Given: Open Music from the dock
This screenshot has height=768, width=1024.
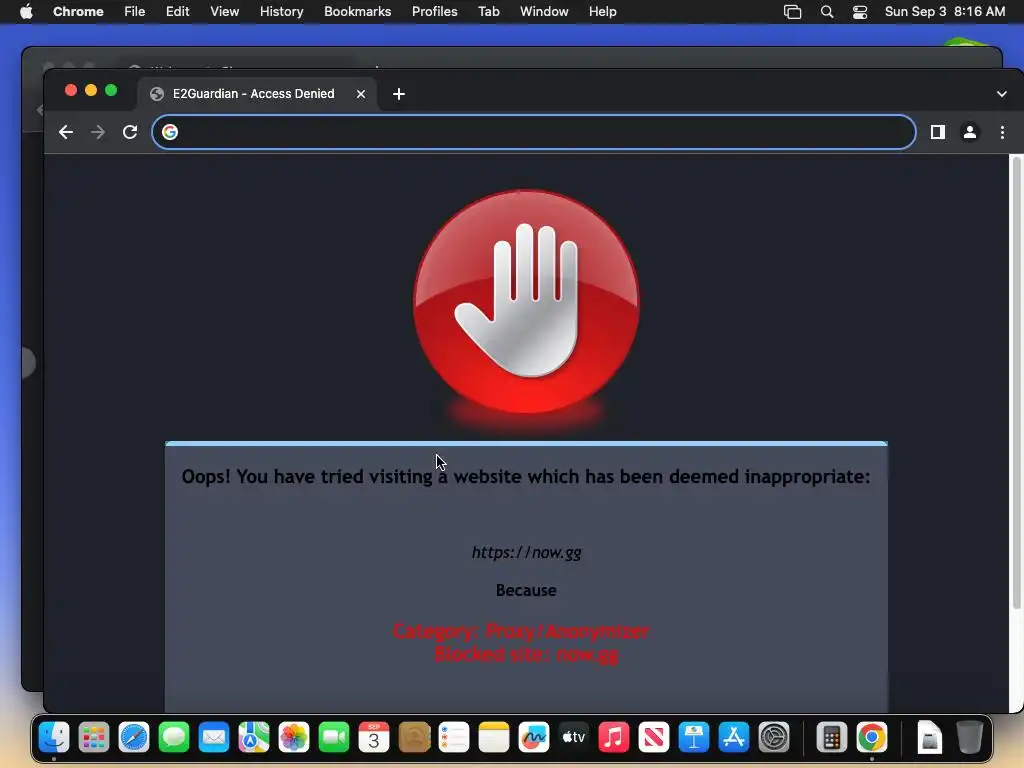Looking at the screenshot, I should tap(614, 738).
